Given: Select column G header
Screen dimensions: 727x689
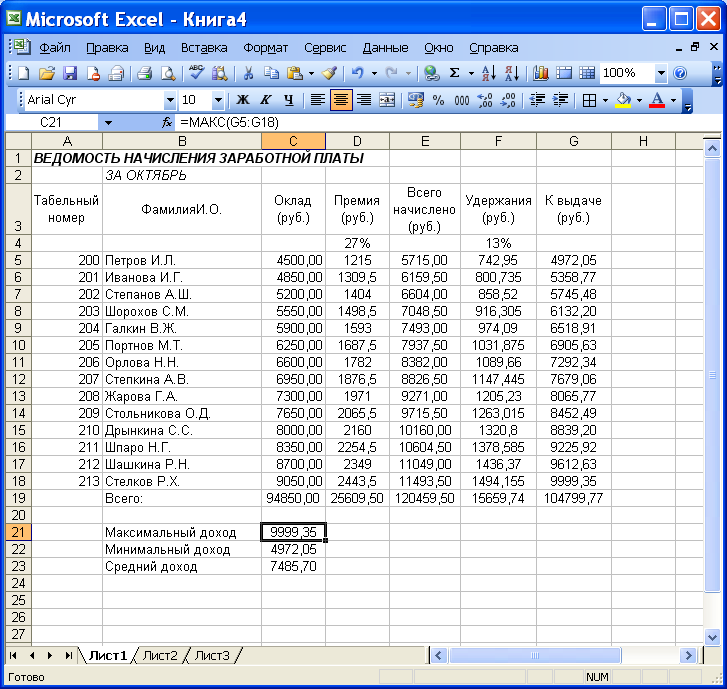Looking at the screenshot, I should [574, 141].
